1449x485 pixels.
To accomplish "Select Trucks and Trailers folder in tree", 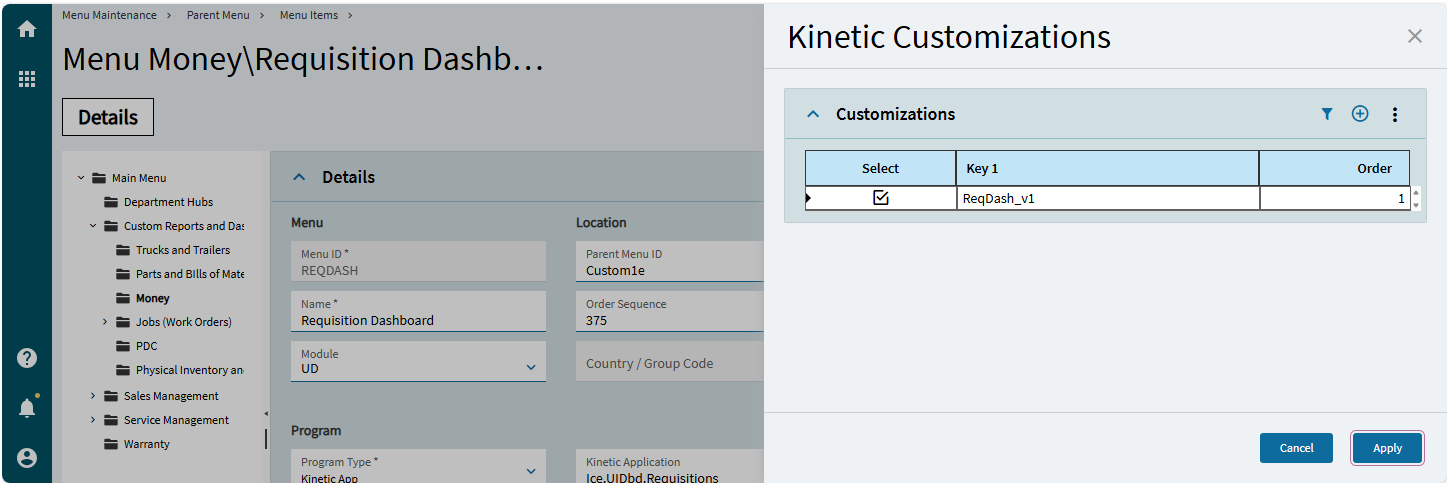I will [182, 250].
